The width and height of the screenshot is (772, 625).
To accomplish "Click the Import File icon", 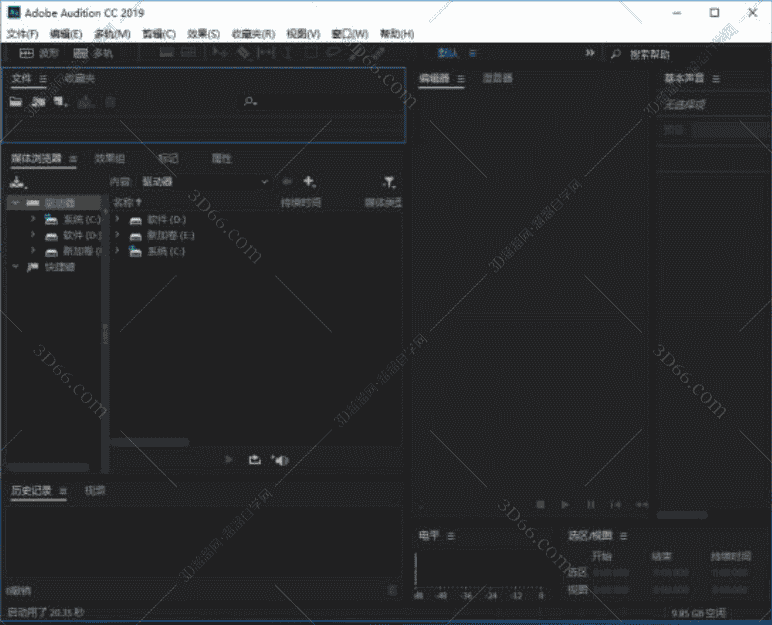I will pos(38,101).
